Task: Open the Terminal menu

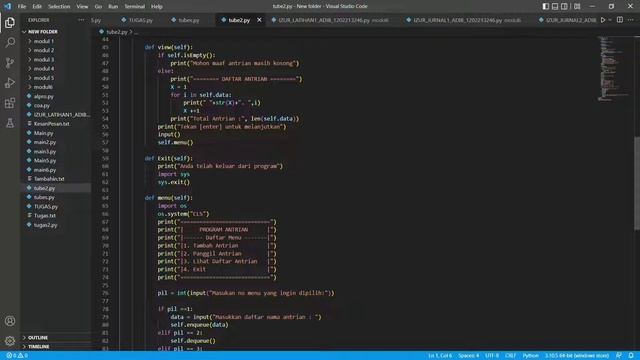Action: pyautogui.click(x=134, y=7)
